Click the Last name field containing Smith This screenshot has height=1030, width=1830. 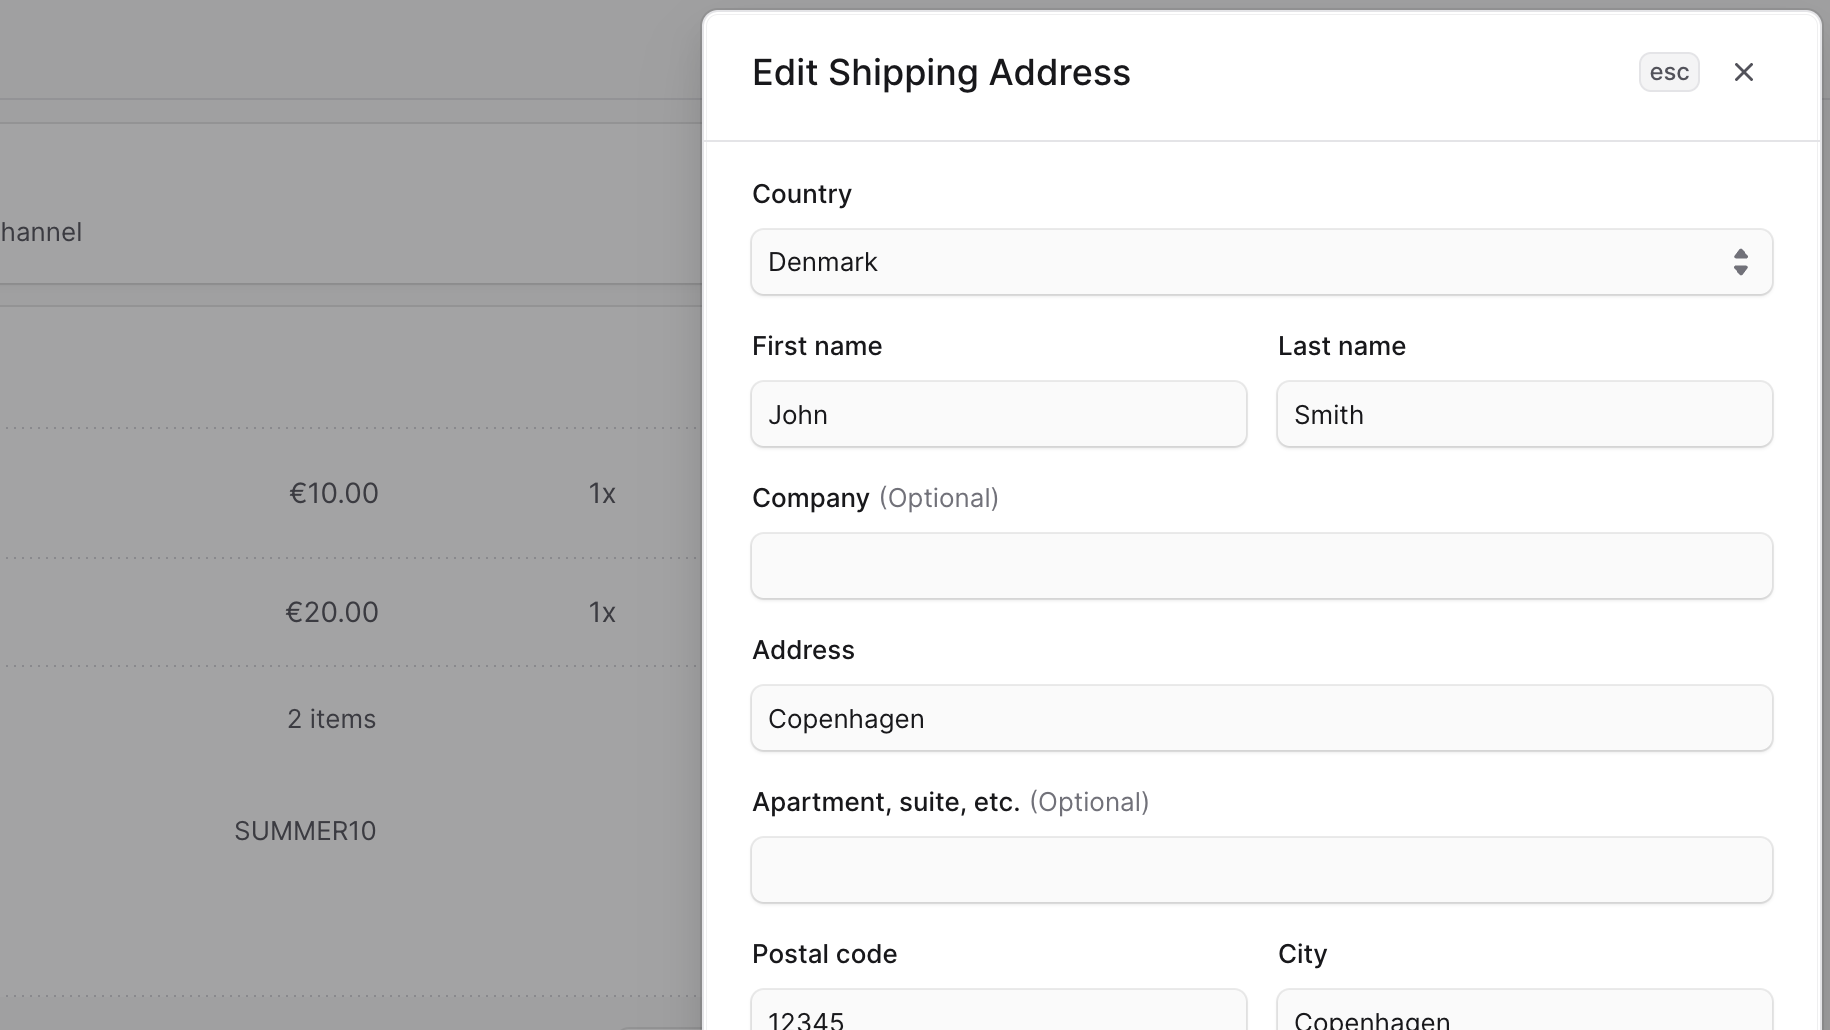click(x=1524, y=414)
